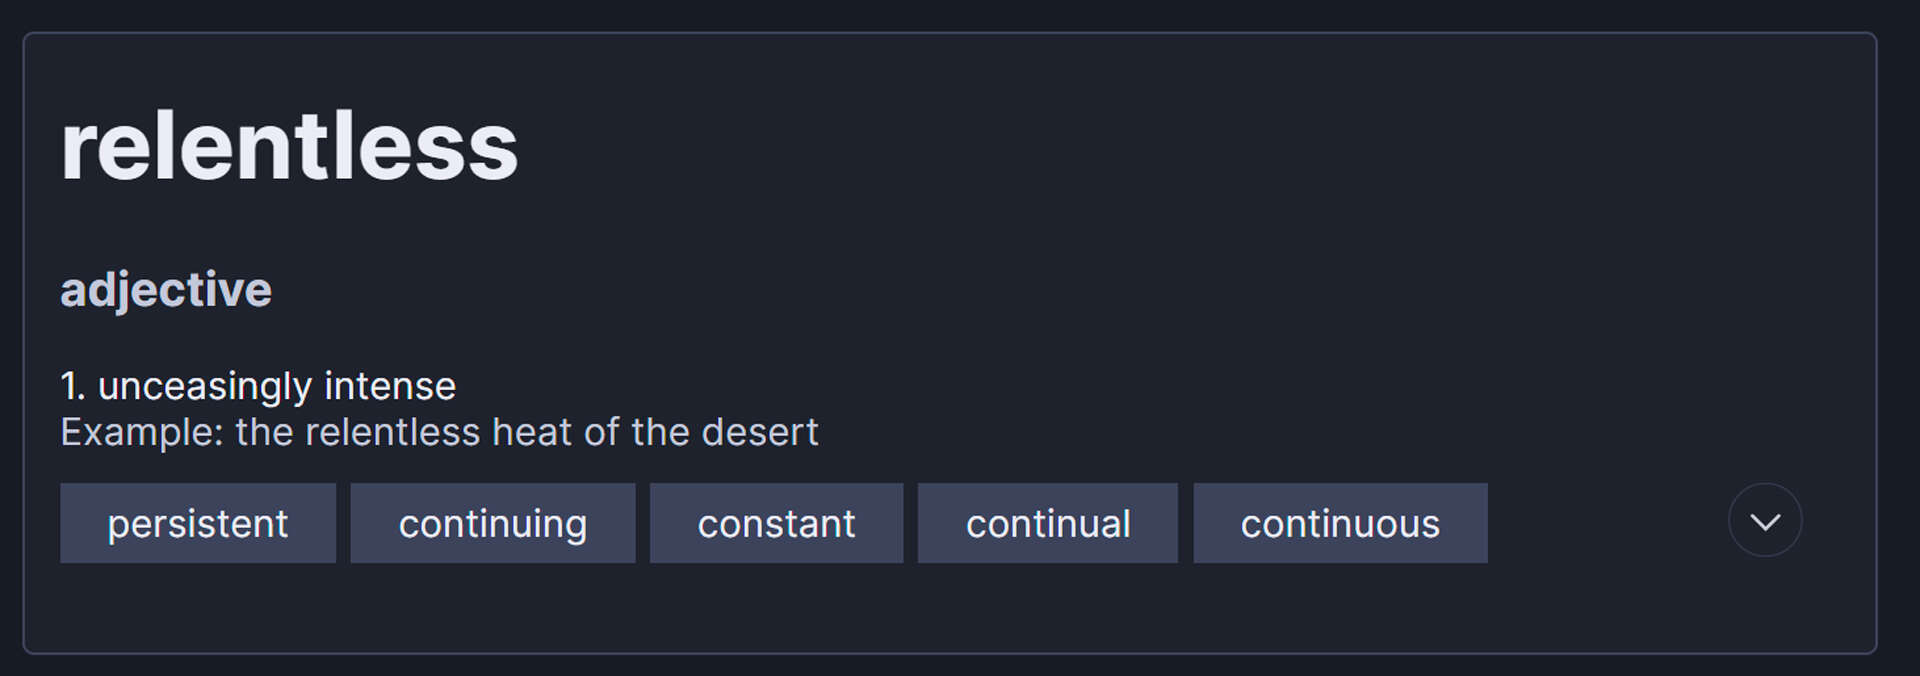Click the word 'intense' in the definition
The image size is (1920, 676).
point(390,386)
